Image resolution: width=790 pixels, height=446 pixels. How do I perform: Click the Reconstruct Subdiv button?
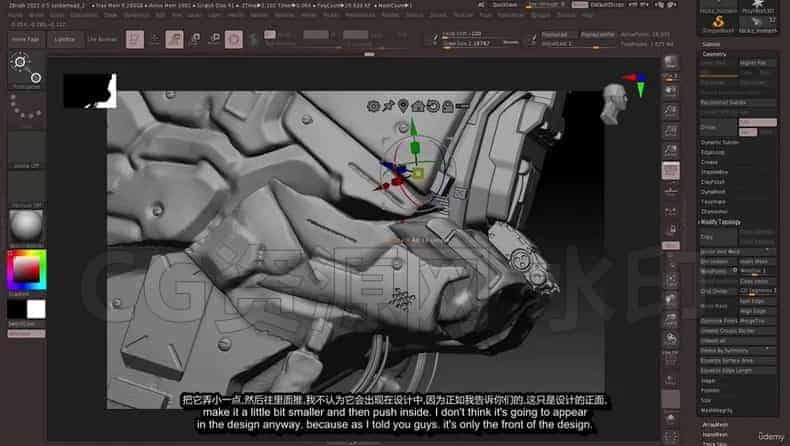click(738, 103)
